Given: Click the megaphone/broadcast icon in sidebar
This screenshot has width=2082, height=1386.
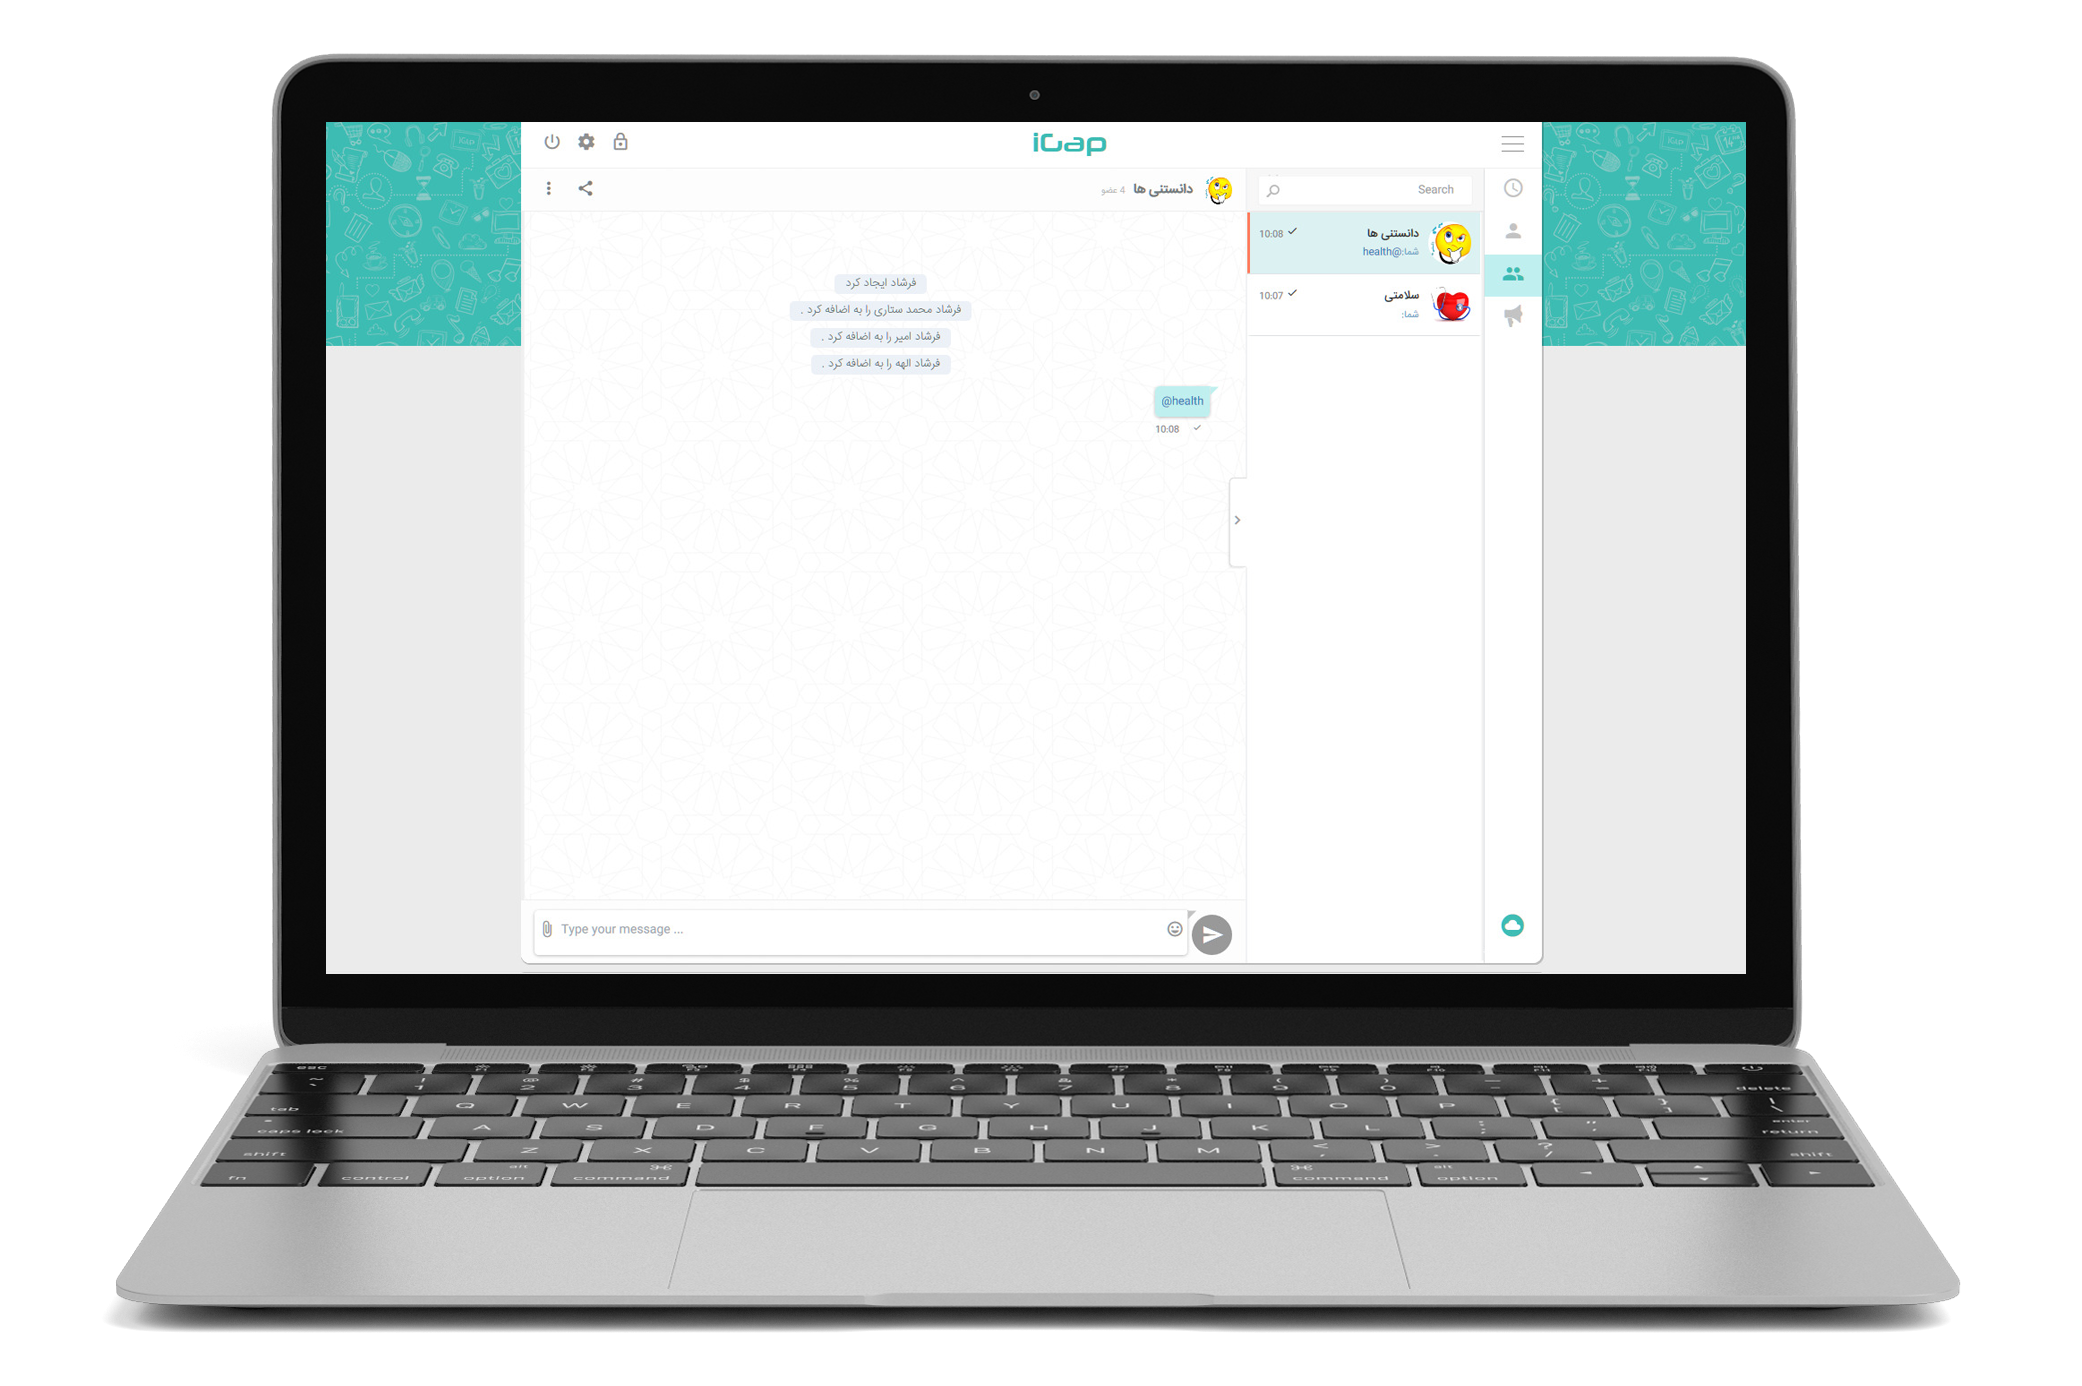Looking at the screenshot, I should coord(1514,322).
